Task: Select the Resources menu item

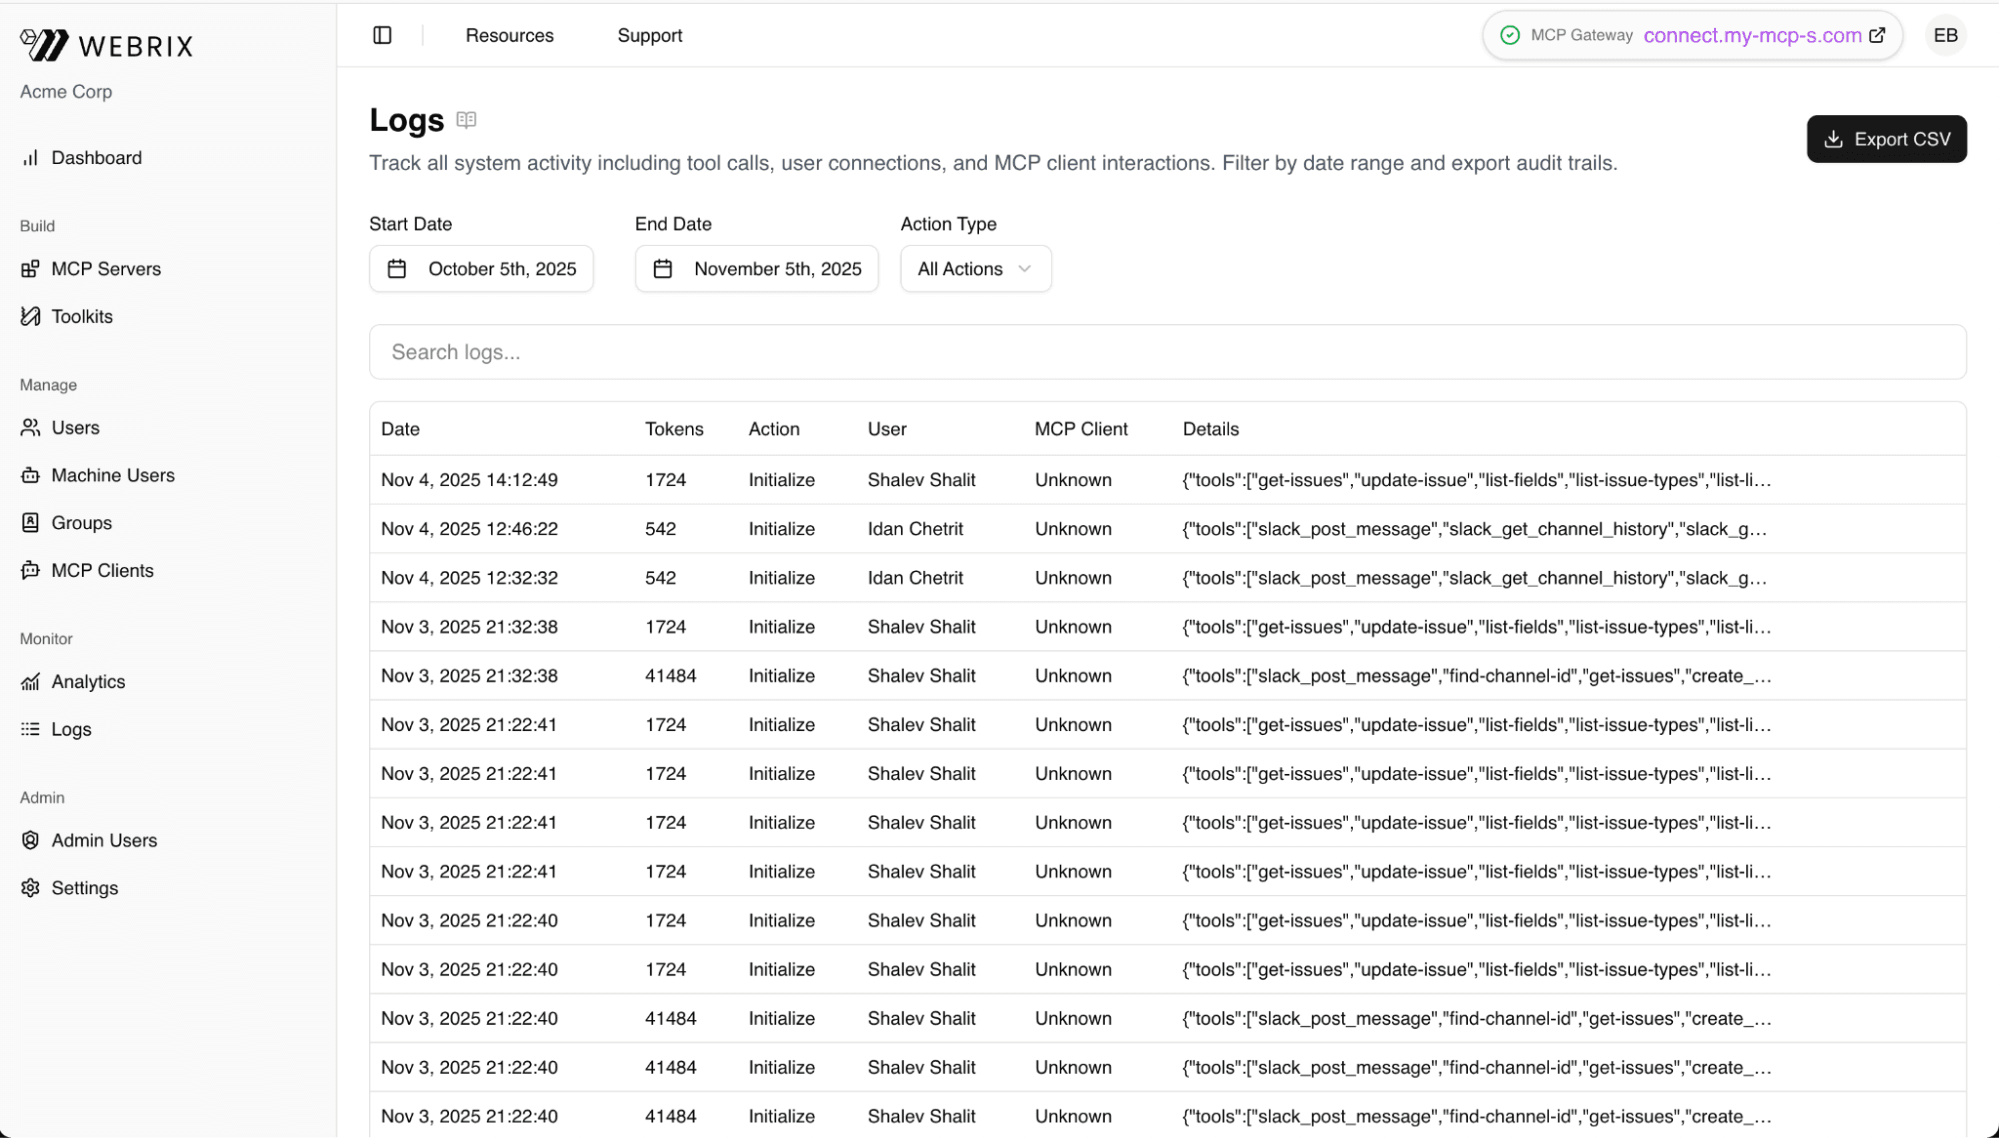Action: click(x=509, y=35)
